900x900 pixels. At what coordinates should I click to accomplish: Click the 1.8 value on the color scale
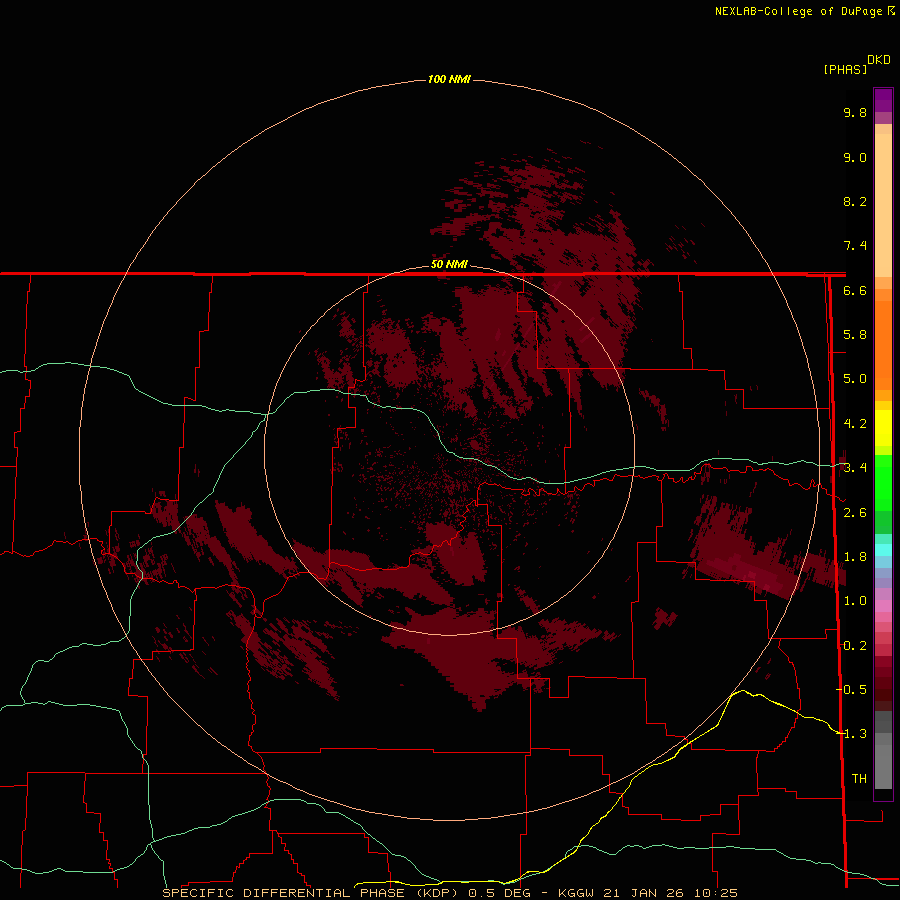pyautogui.click(x=855, y=557)
